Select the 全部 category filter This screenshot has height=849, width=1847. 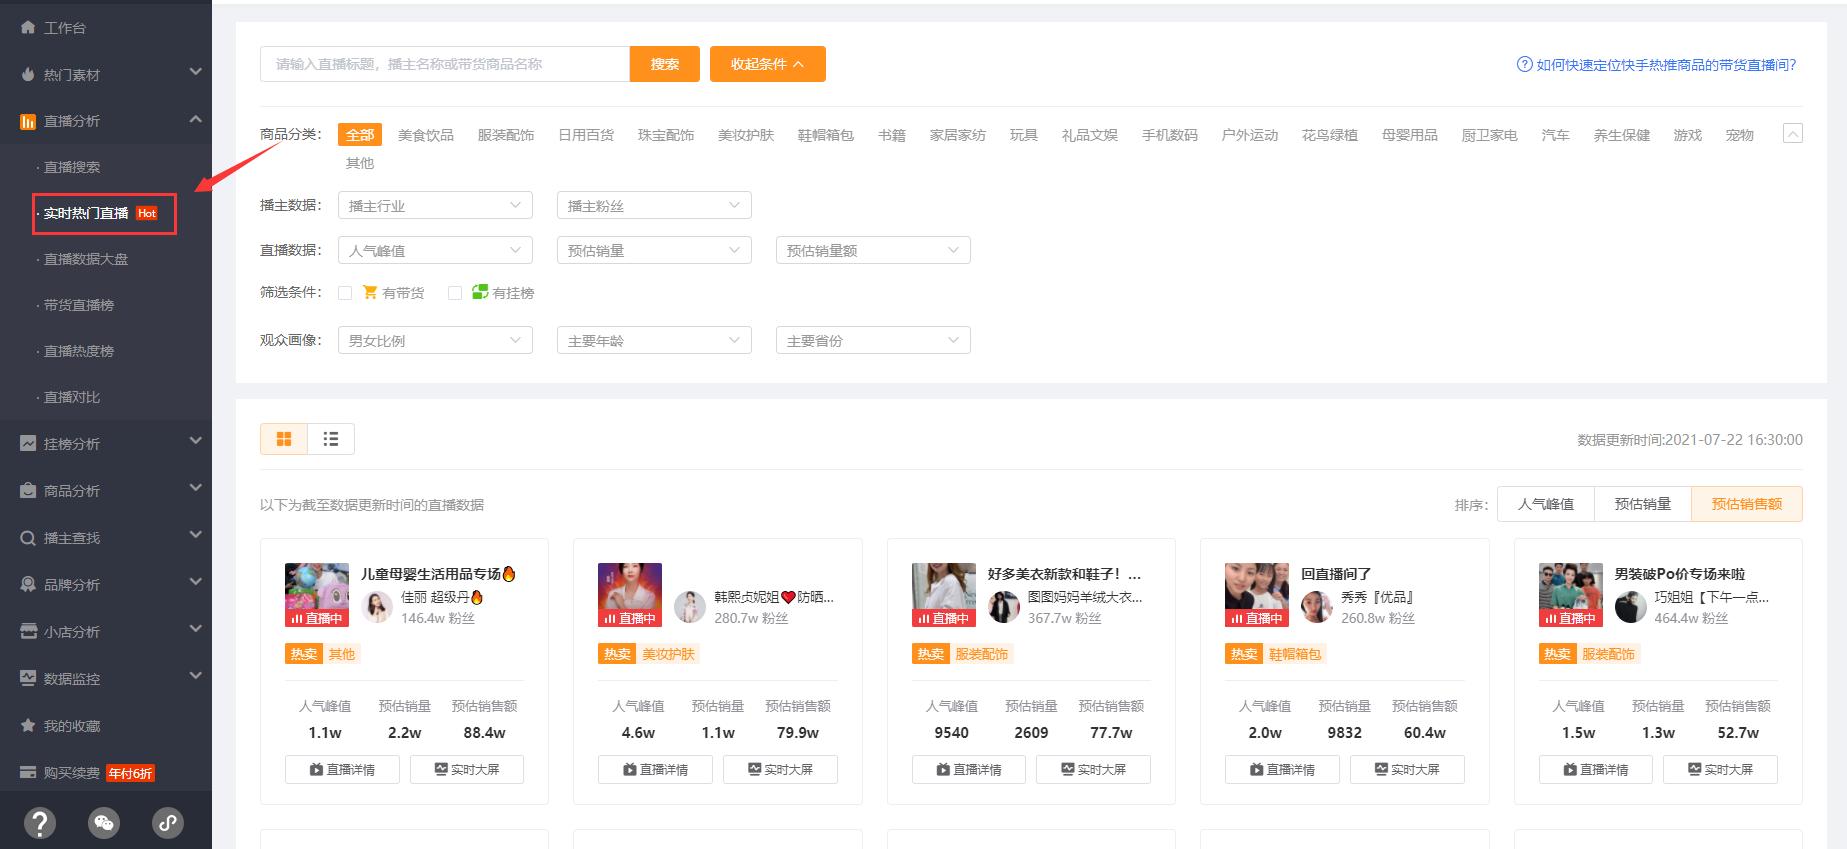pos(360,135)
